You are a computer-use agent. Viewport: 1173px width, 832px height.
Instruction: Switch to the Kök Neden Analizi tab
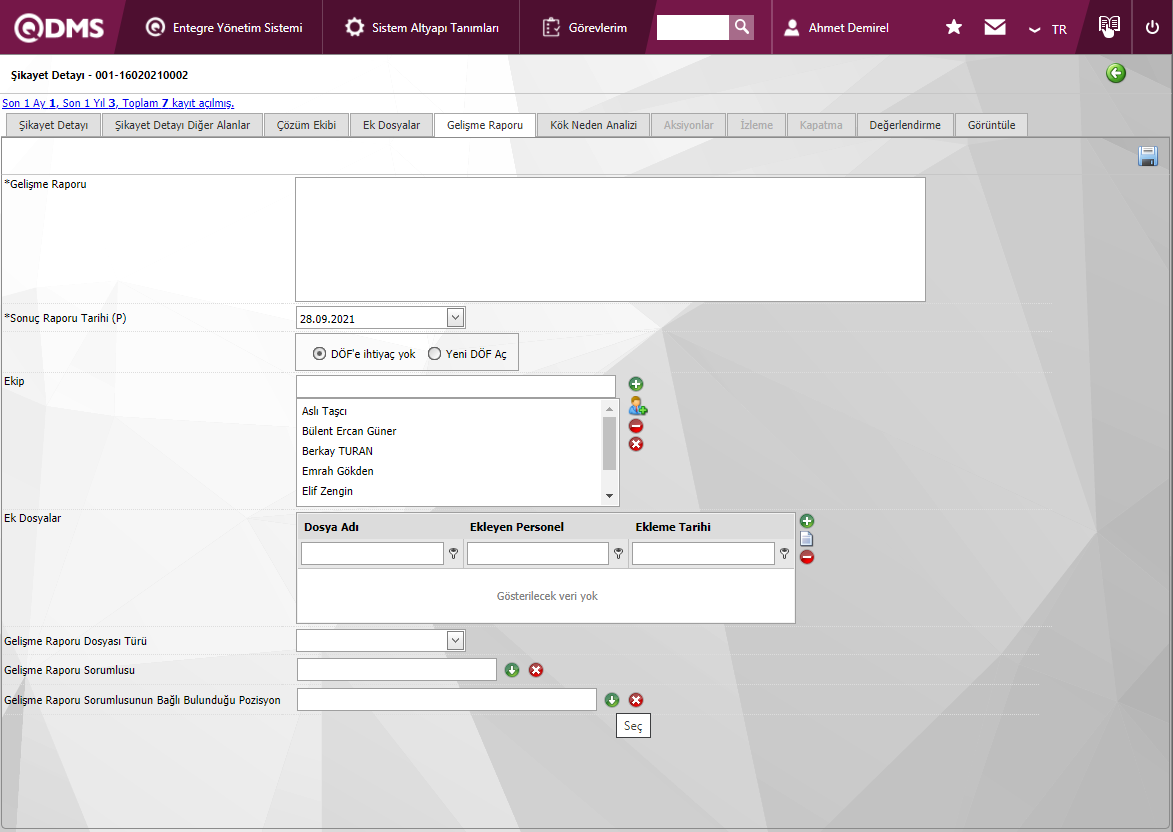(593, 125)
